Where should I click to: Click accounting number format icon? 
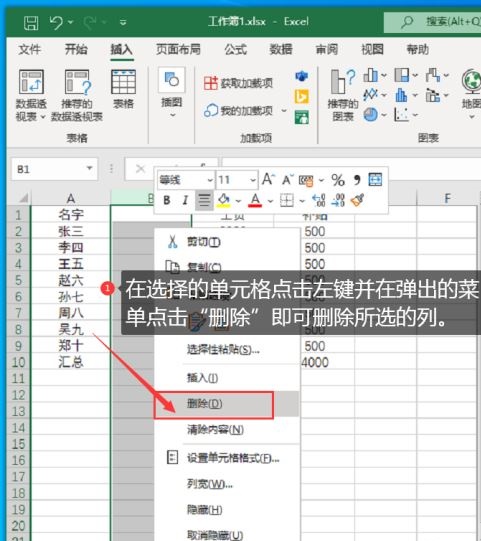(x=306, y=180)
